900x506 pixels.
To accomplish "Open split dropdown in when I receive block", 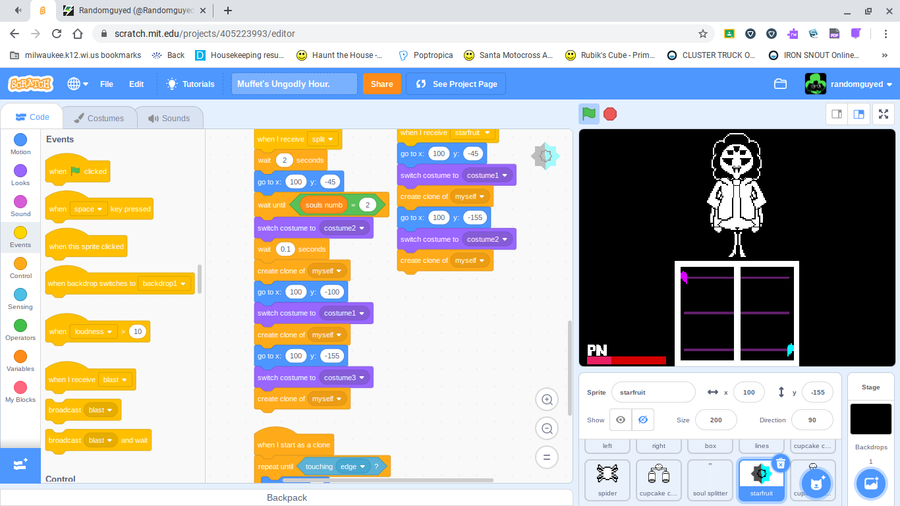I will (x=323, y=139).
